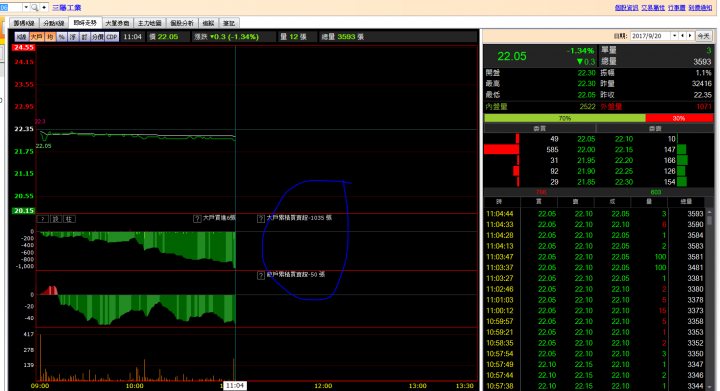Screen dimensions: 720x391
Task: Toggle the 訂 chart option button
Action: 84,37
